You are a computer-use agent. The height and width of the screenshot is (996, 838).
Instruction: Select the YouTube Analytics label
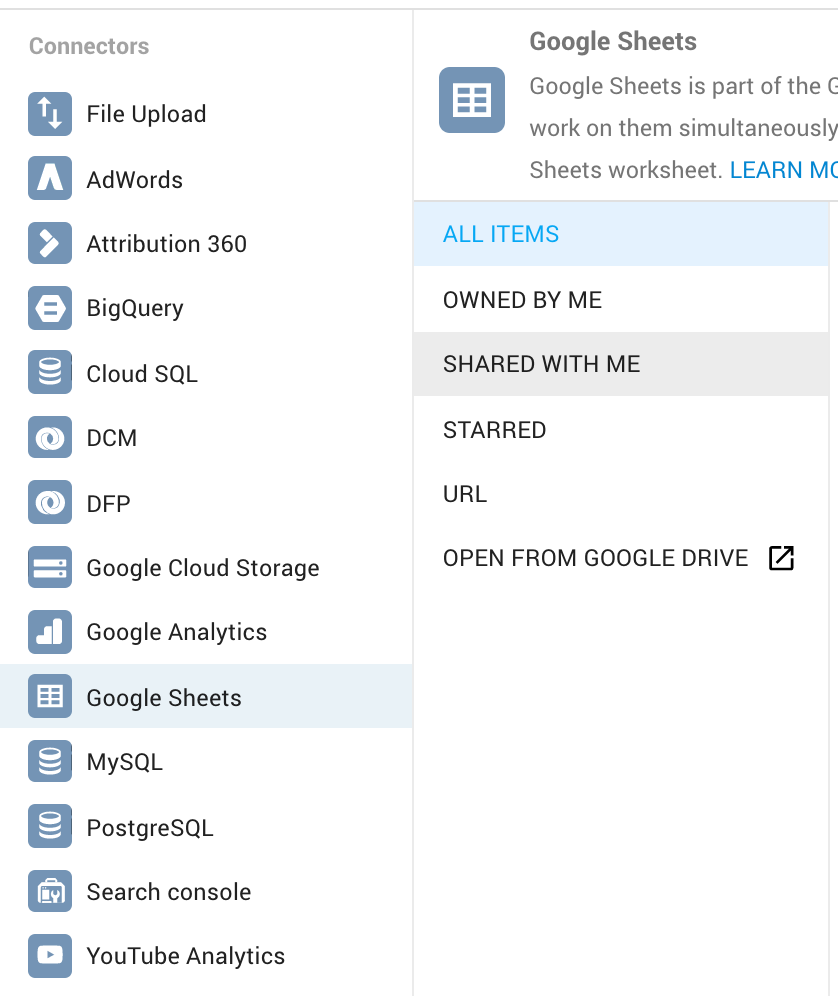tap(186, 957)
